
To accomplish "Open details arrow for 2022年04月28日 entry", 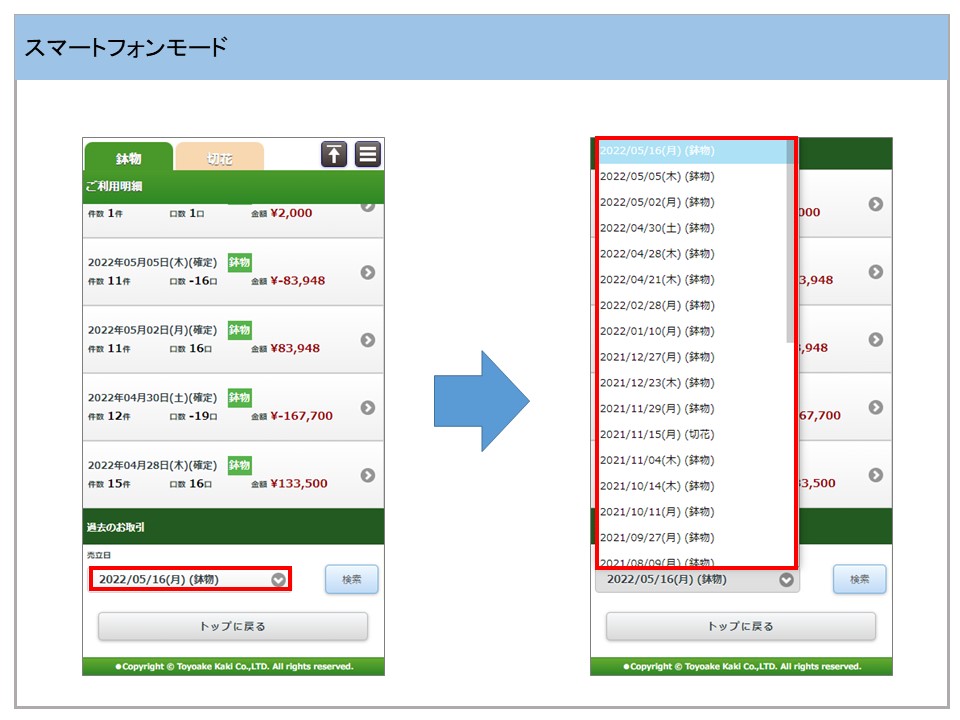I will coord(367,475).
